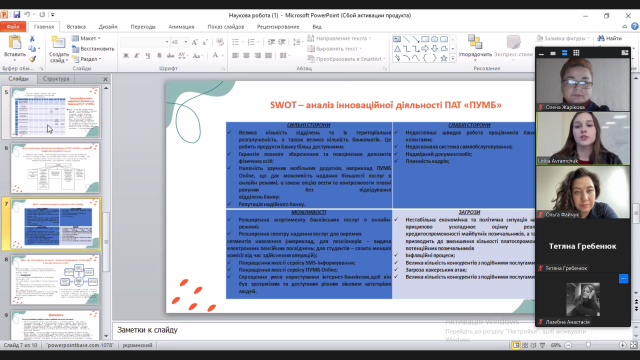This screenshot has height=360, width=640.
Task: Open the font name combo box
Action: tap(145, 42)
